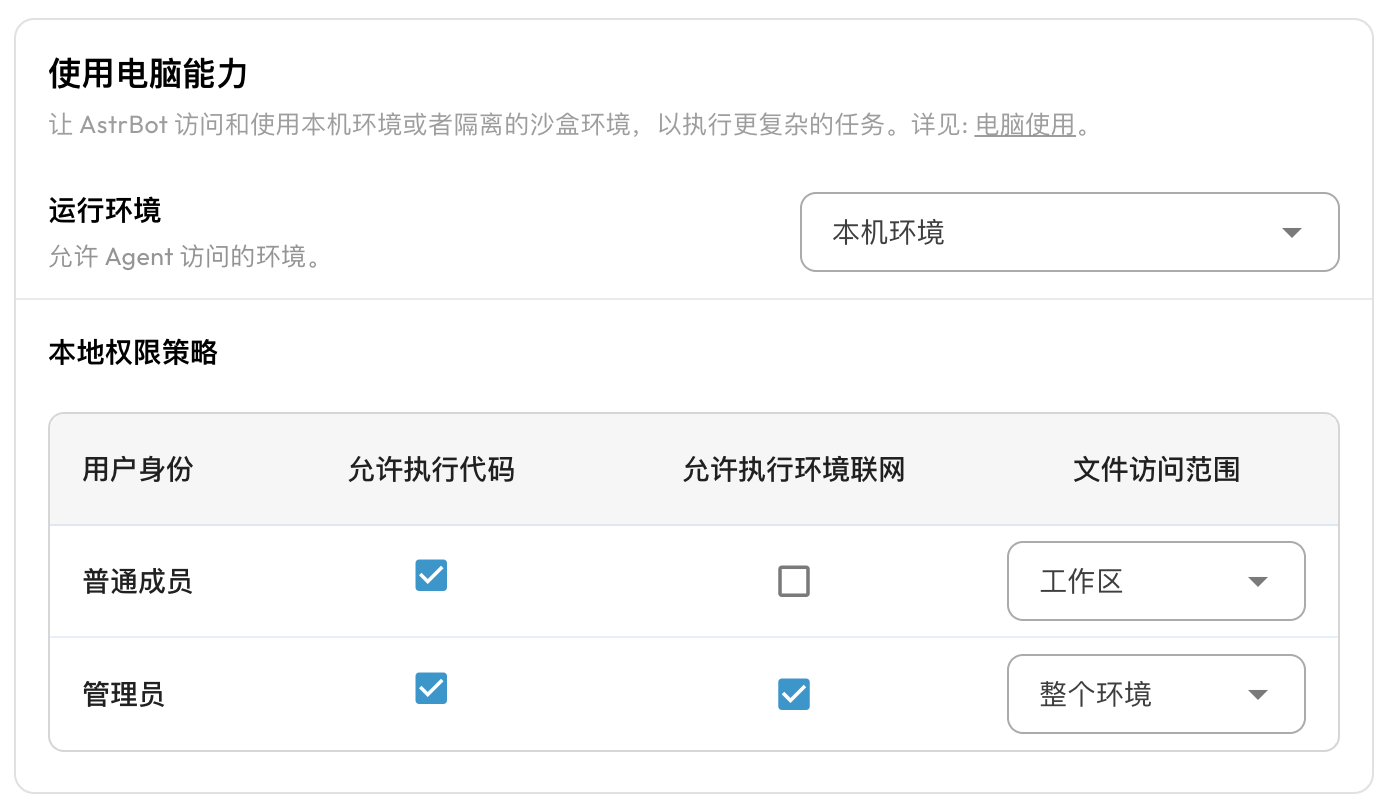Disable 允许执行代码 for 普通成员
Viewport: 1390px width, 812px height.
coord(431,576)
